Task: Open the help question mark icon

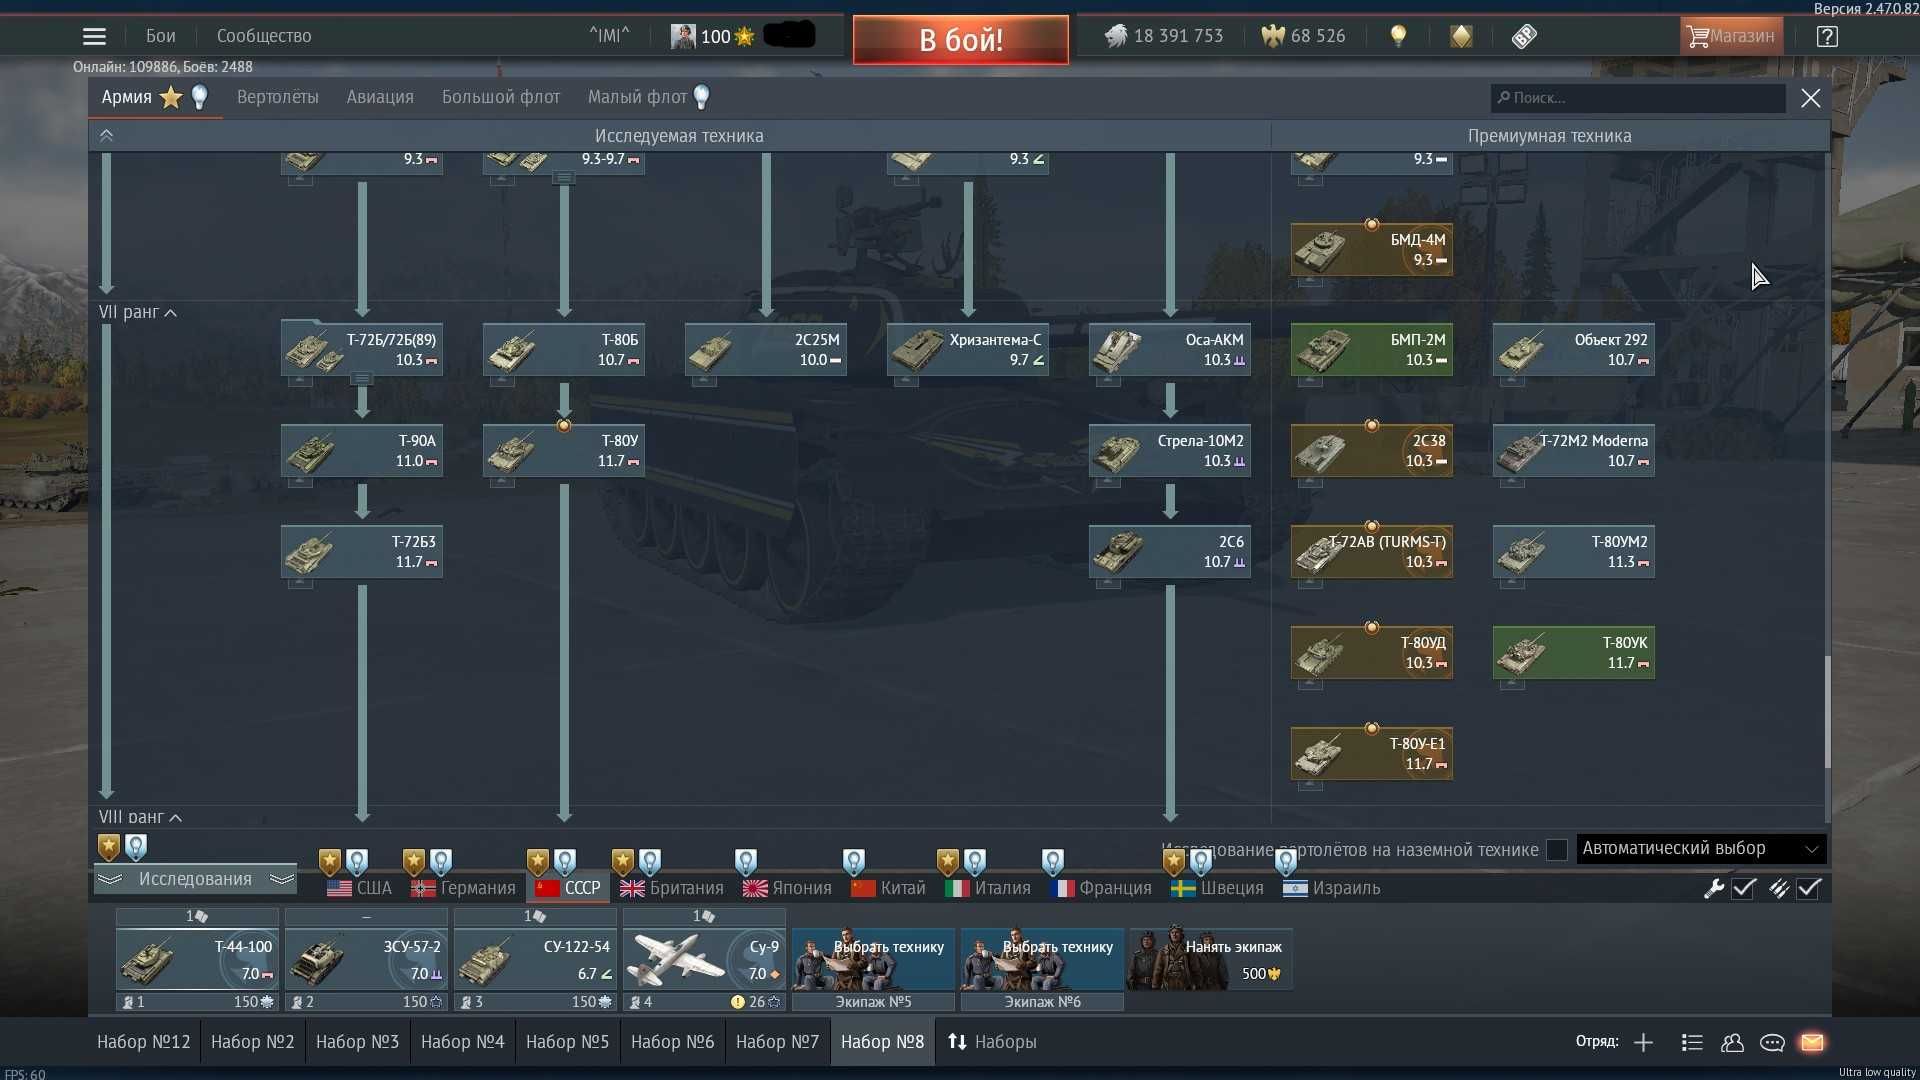Action: point(1827,36)
